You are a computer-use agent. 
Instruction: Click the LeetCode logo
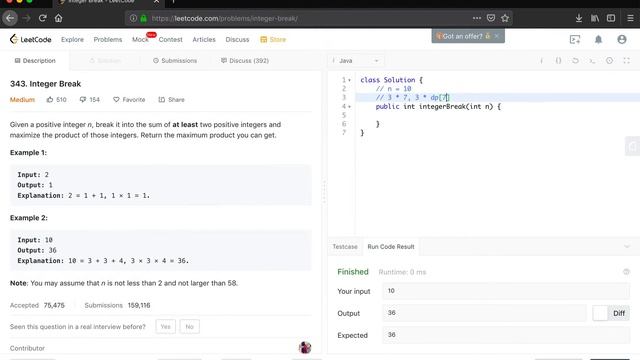[31, 39]
